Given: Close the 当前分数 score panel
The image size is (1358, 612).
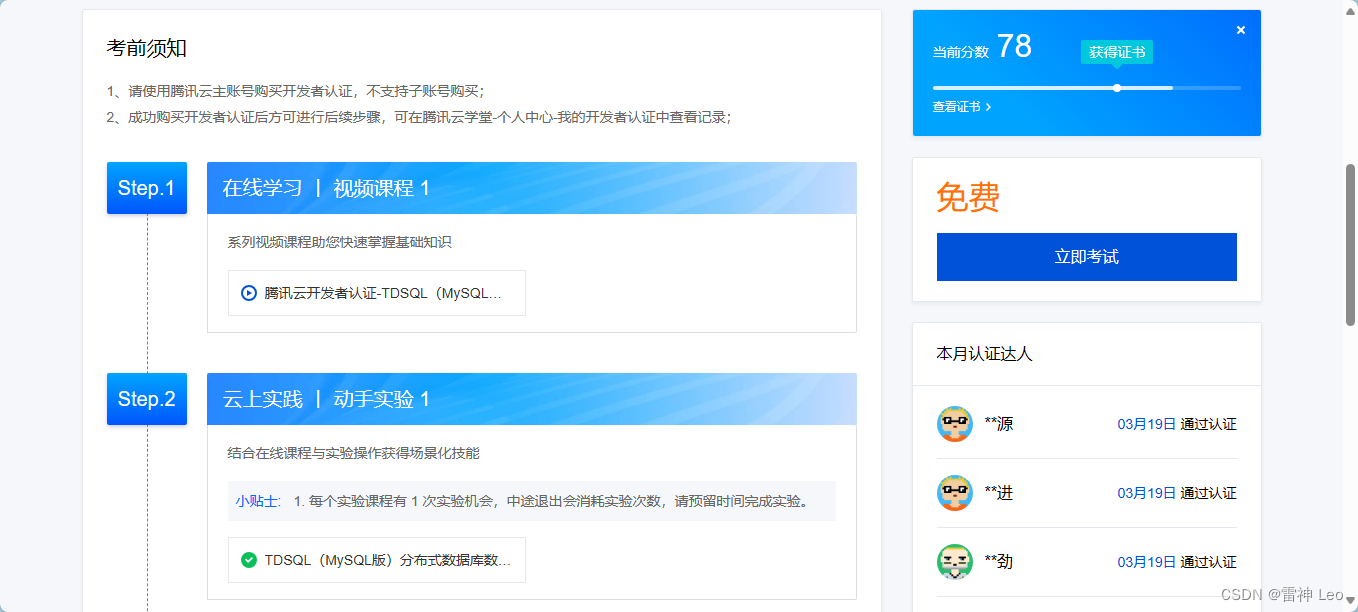Looking at the screenshot, I should click(x=1240, y=29).
